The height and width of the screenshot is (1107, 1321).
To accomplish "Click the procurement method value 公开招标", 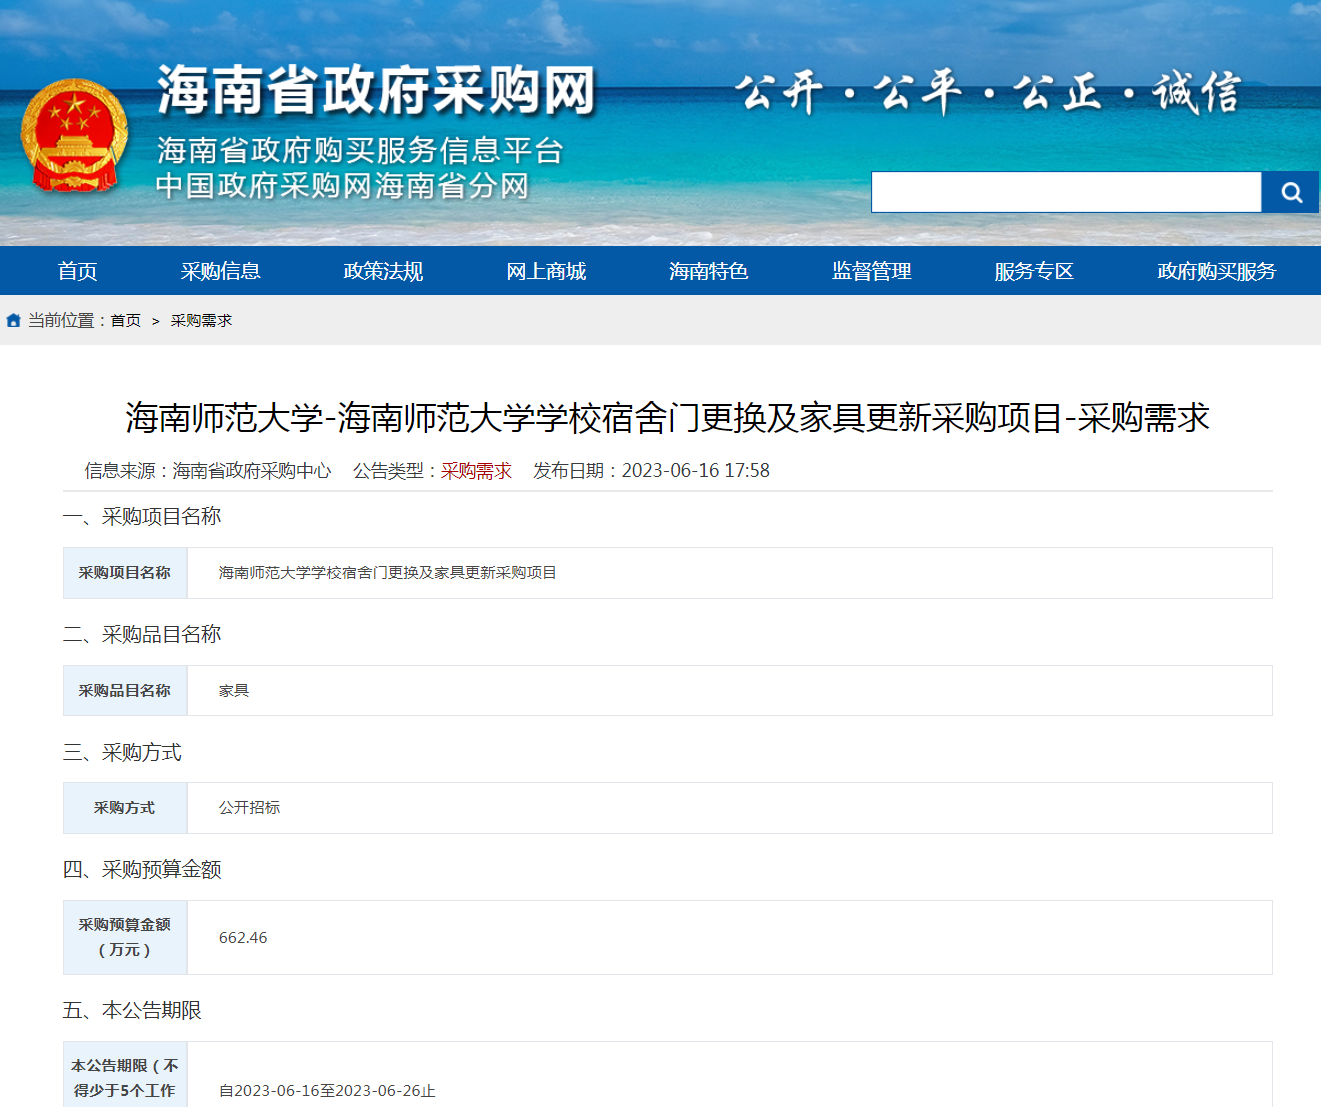I will [x=249, y=808].
